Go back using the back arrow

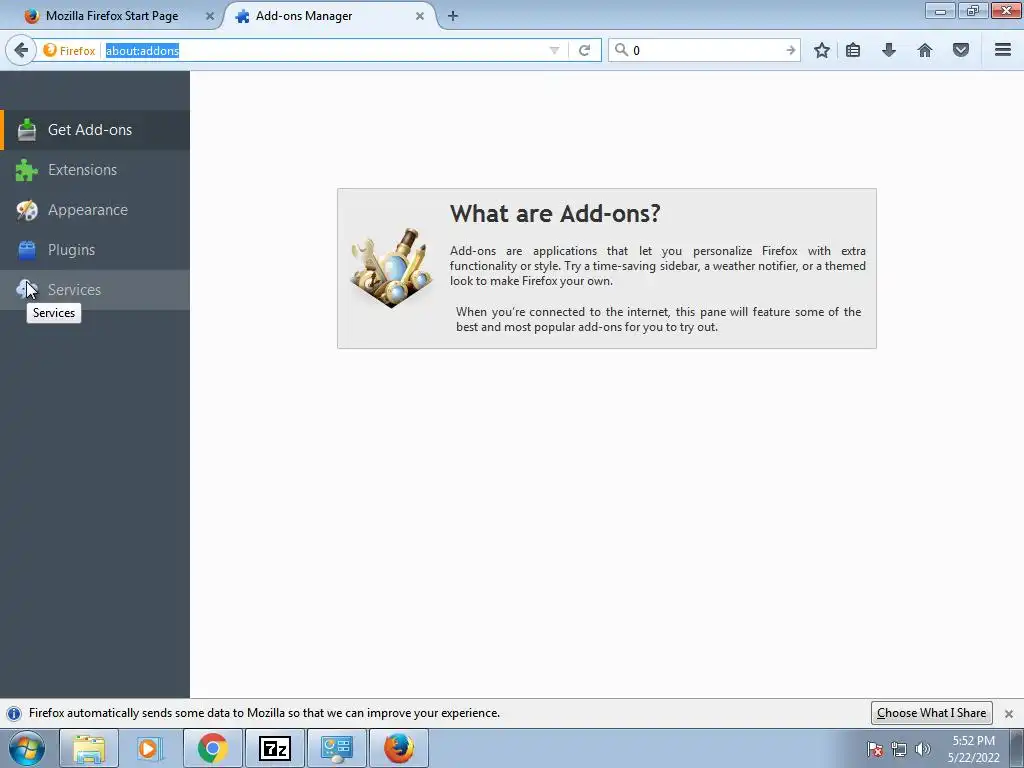coord(22,50)
